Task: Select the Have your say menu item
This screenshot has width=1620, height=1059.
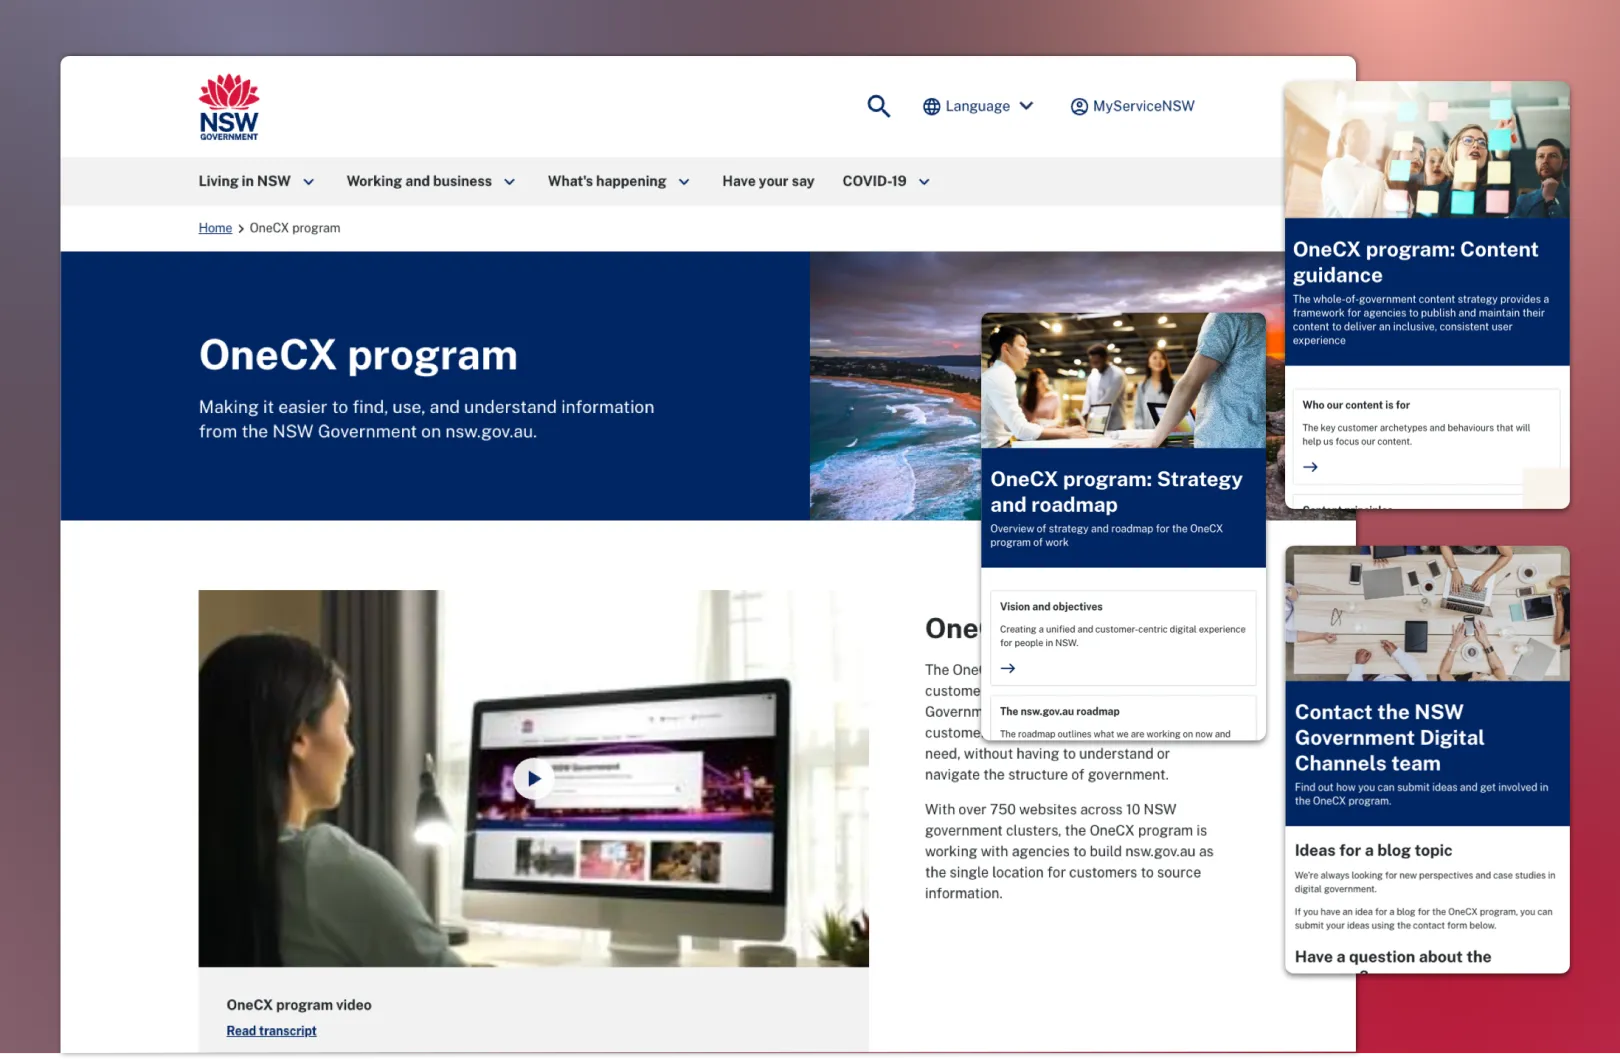Action: (768, 181)
